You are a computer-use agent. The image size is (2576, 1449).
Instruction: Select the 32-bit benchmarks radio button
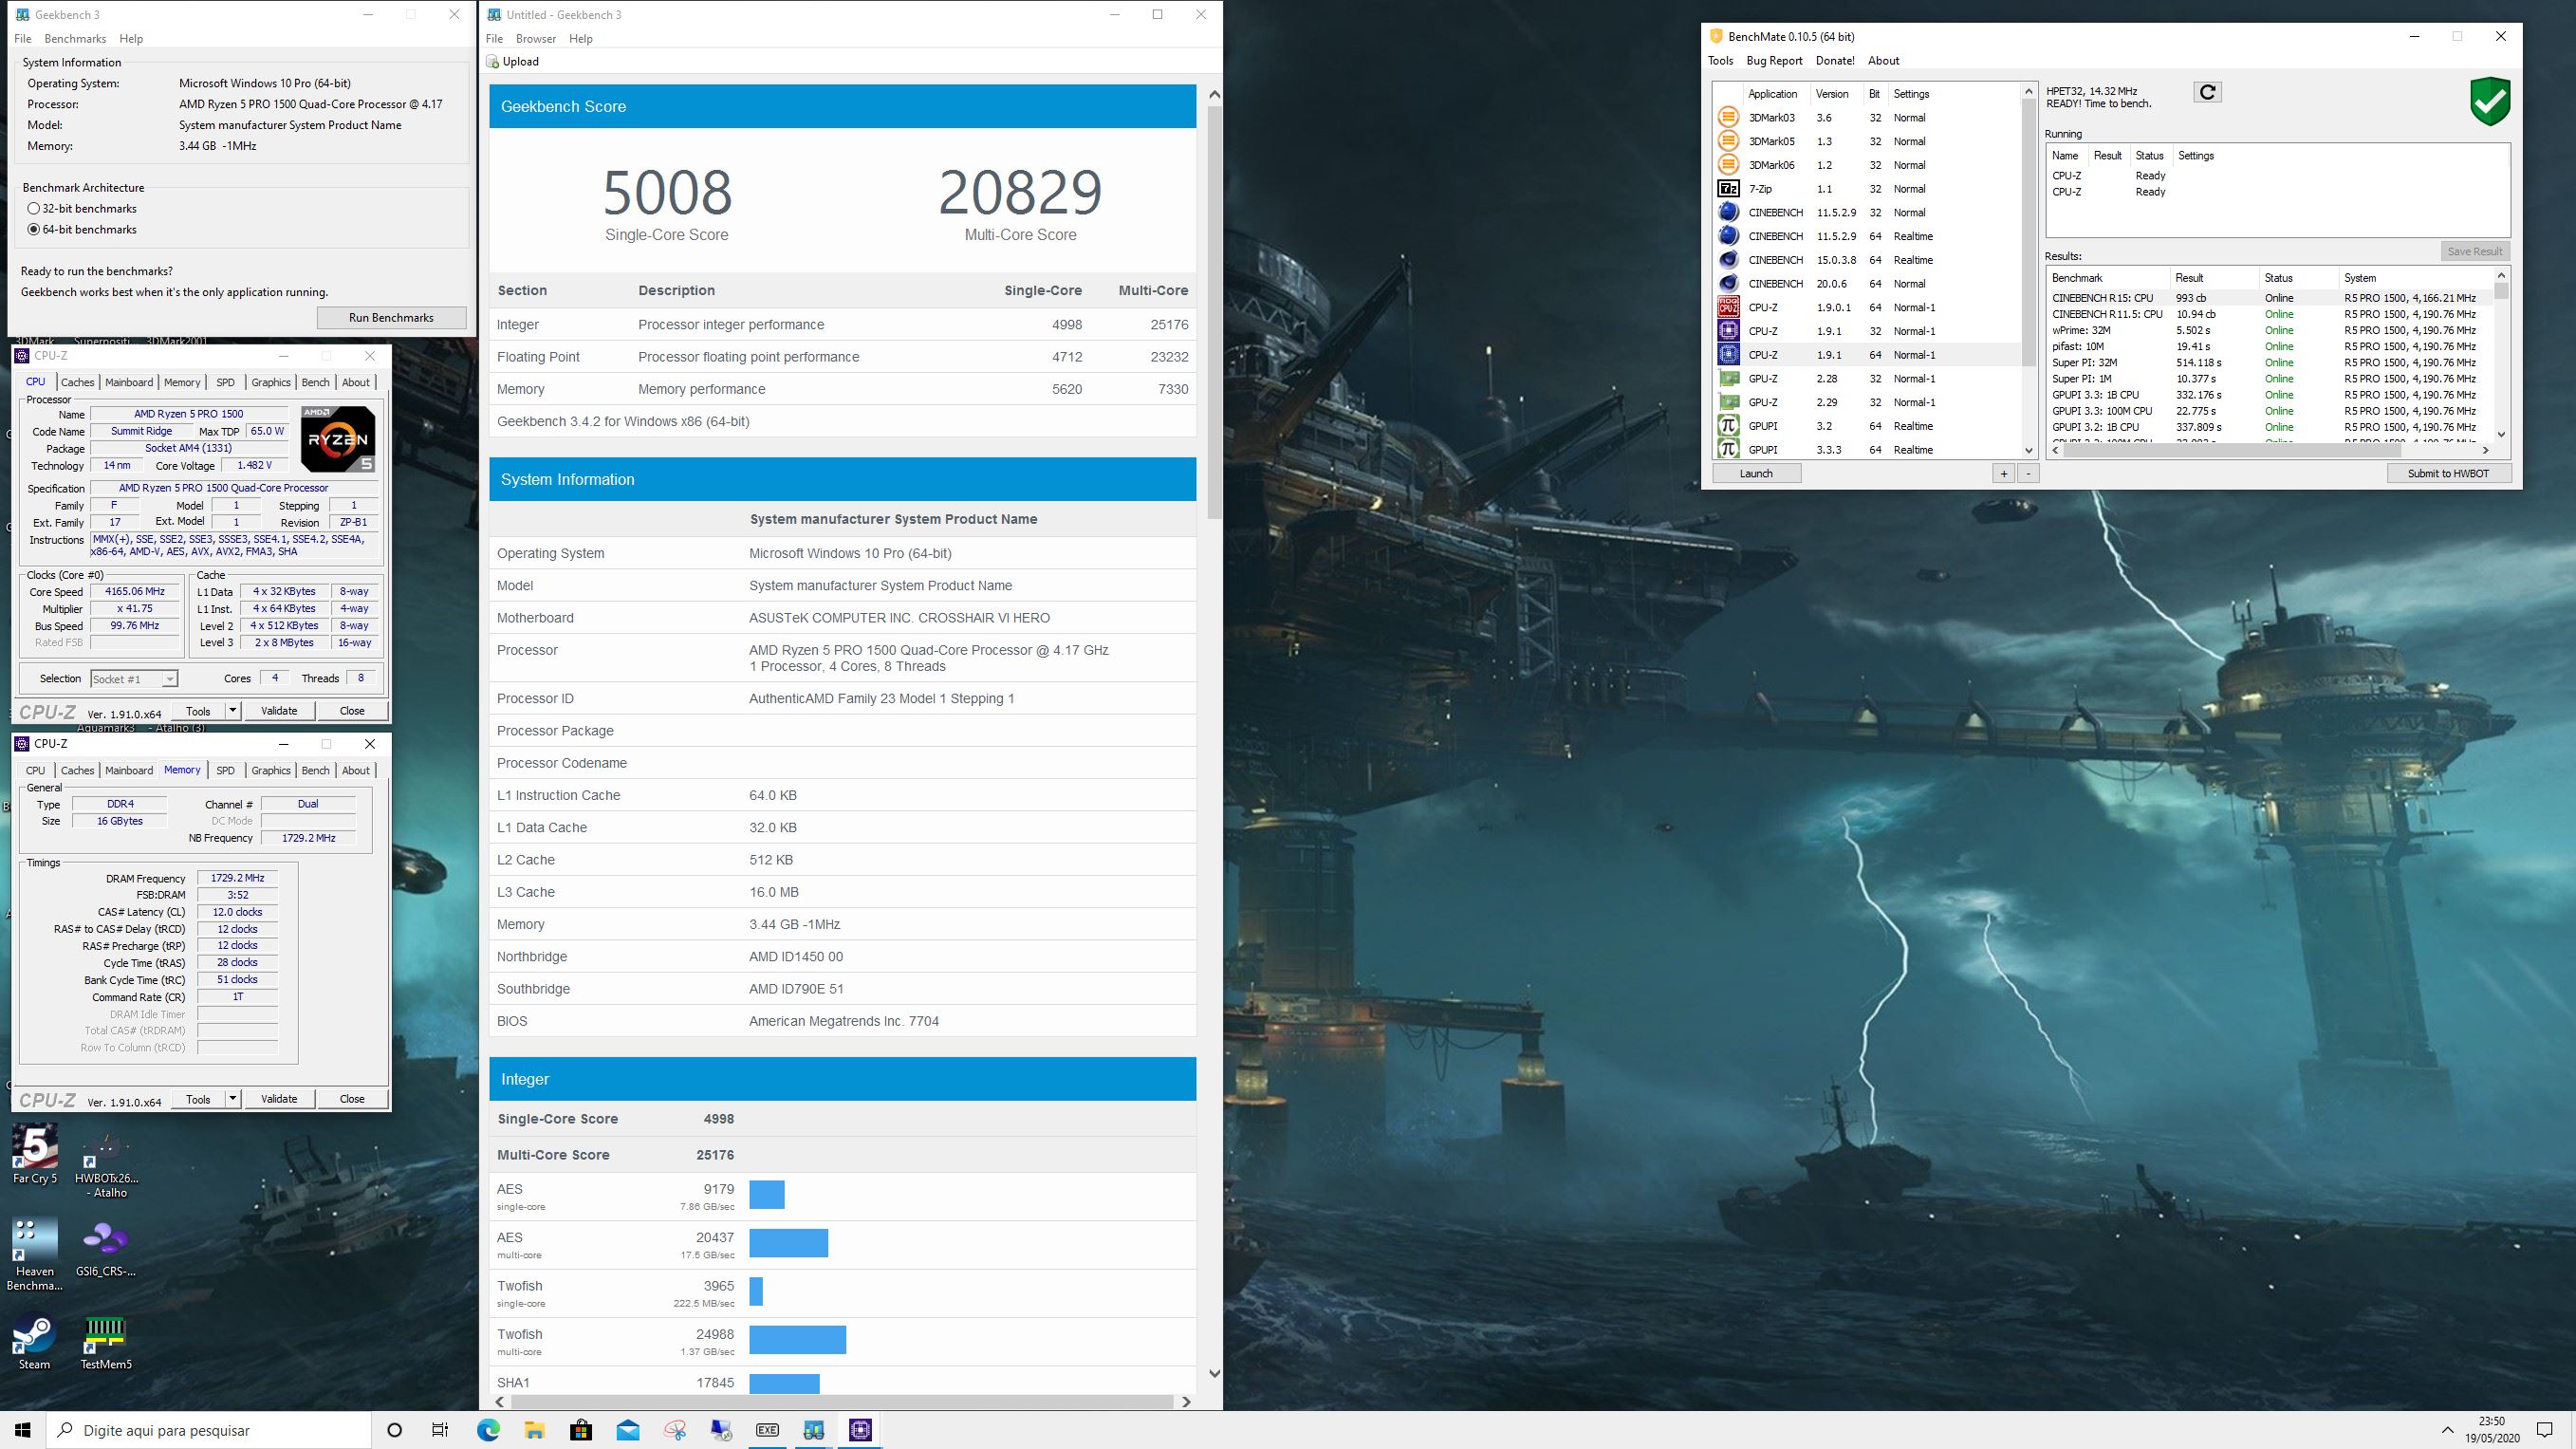[34, 209]
